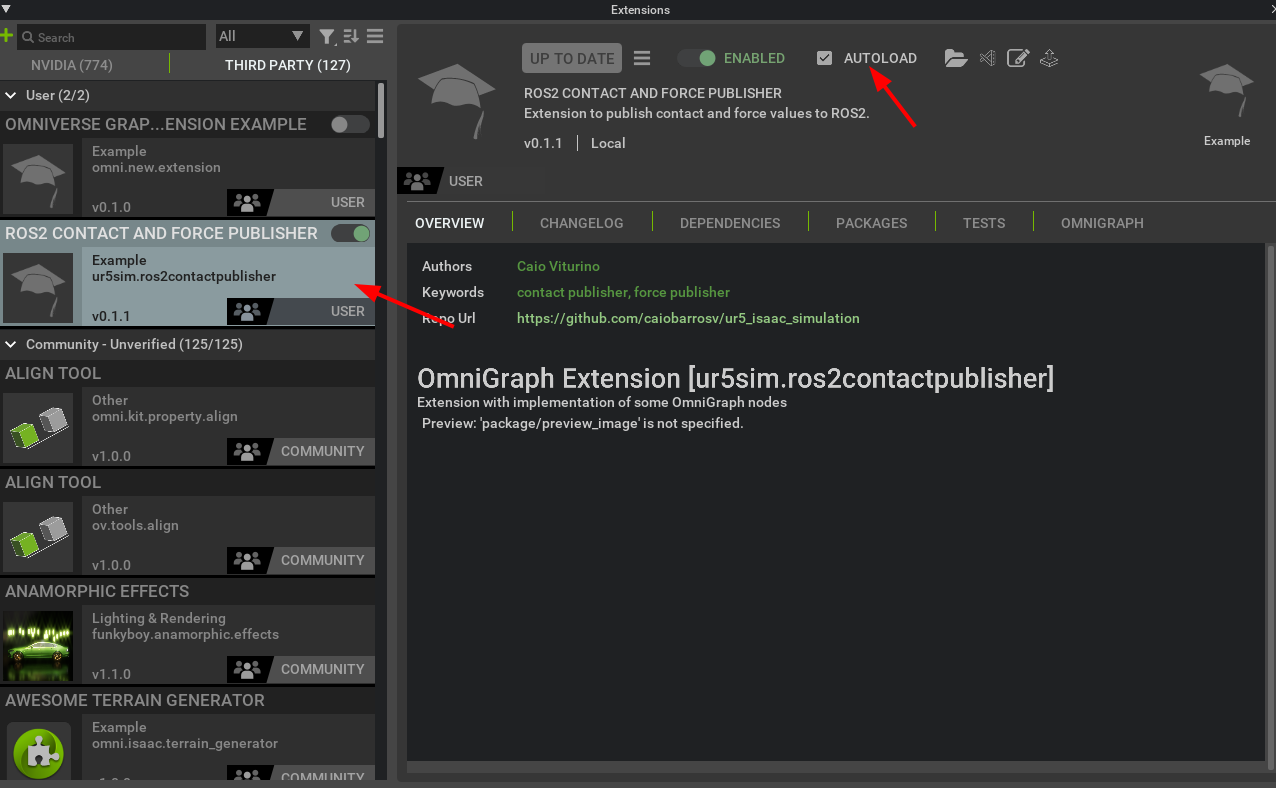Click omni.kit.property.align cube thumbnail
The image size is (1276, 788).
38,428
